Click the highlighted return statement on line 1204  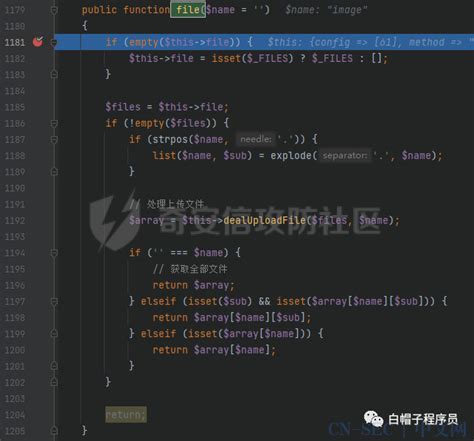coord(126,415)
